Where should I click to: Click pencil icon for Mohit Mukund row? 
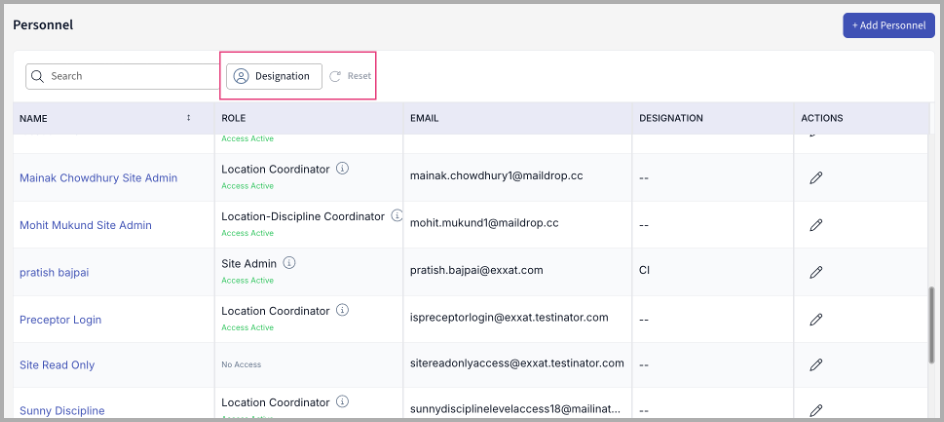816,225
